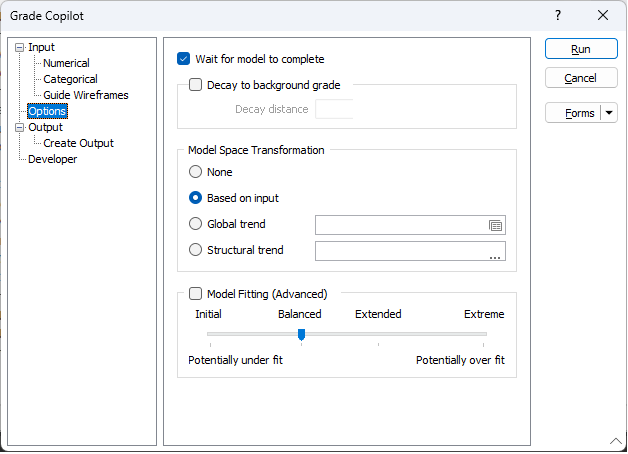Click the model fitting slider thumb

pos(302,334)
